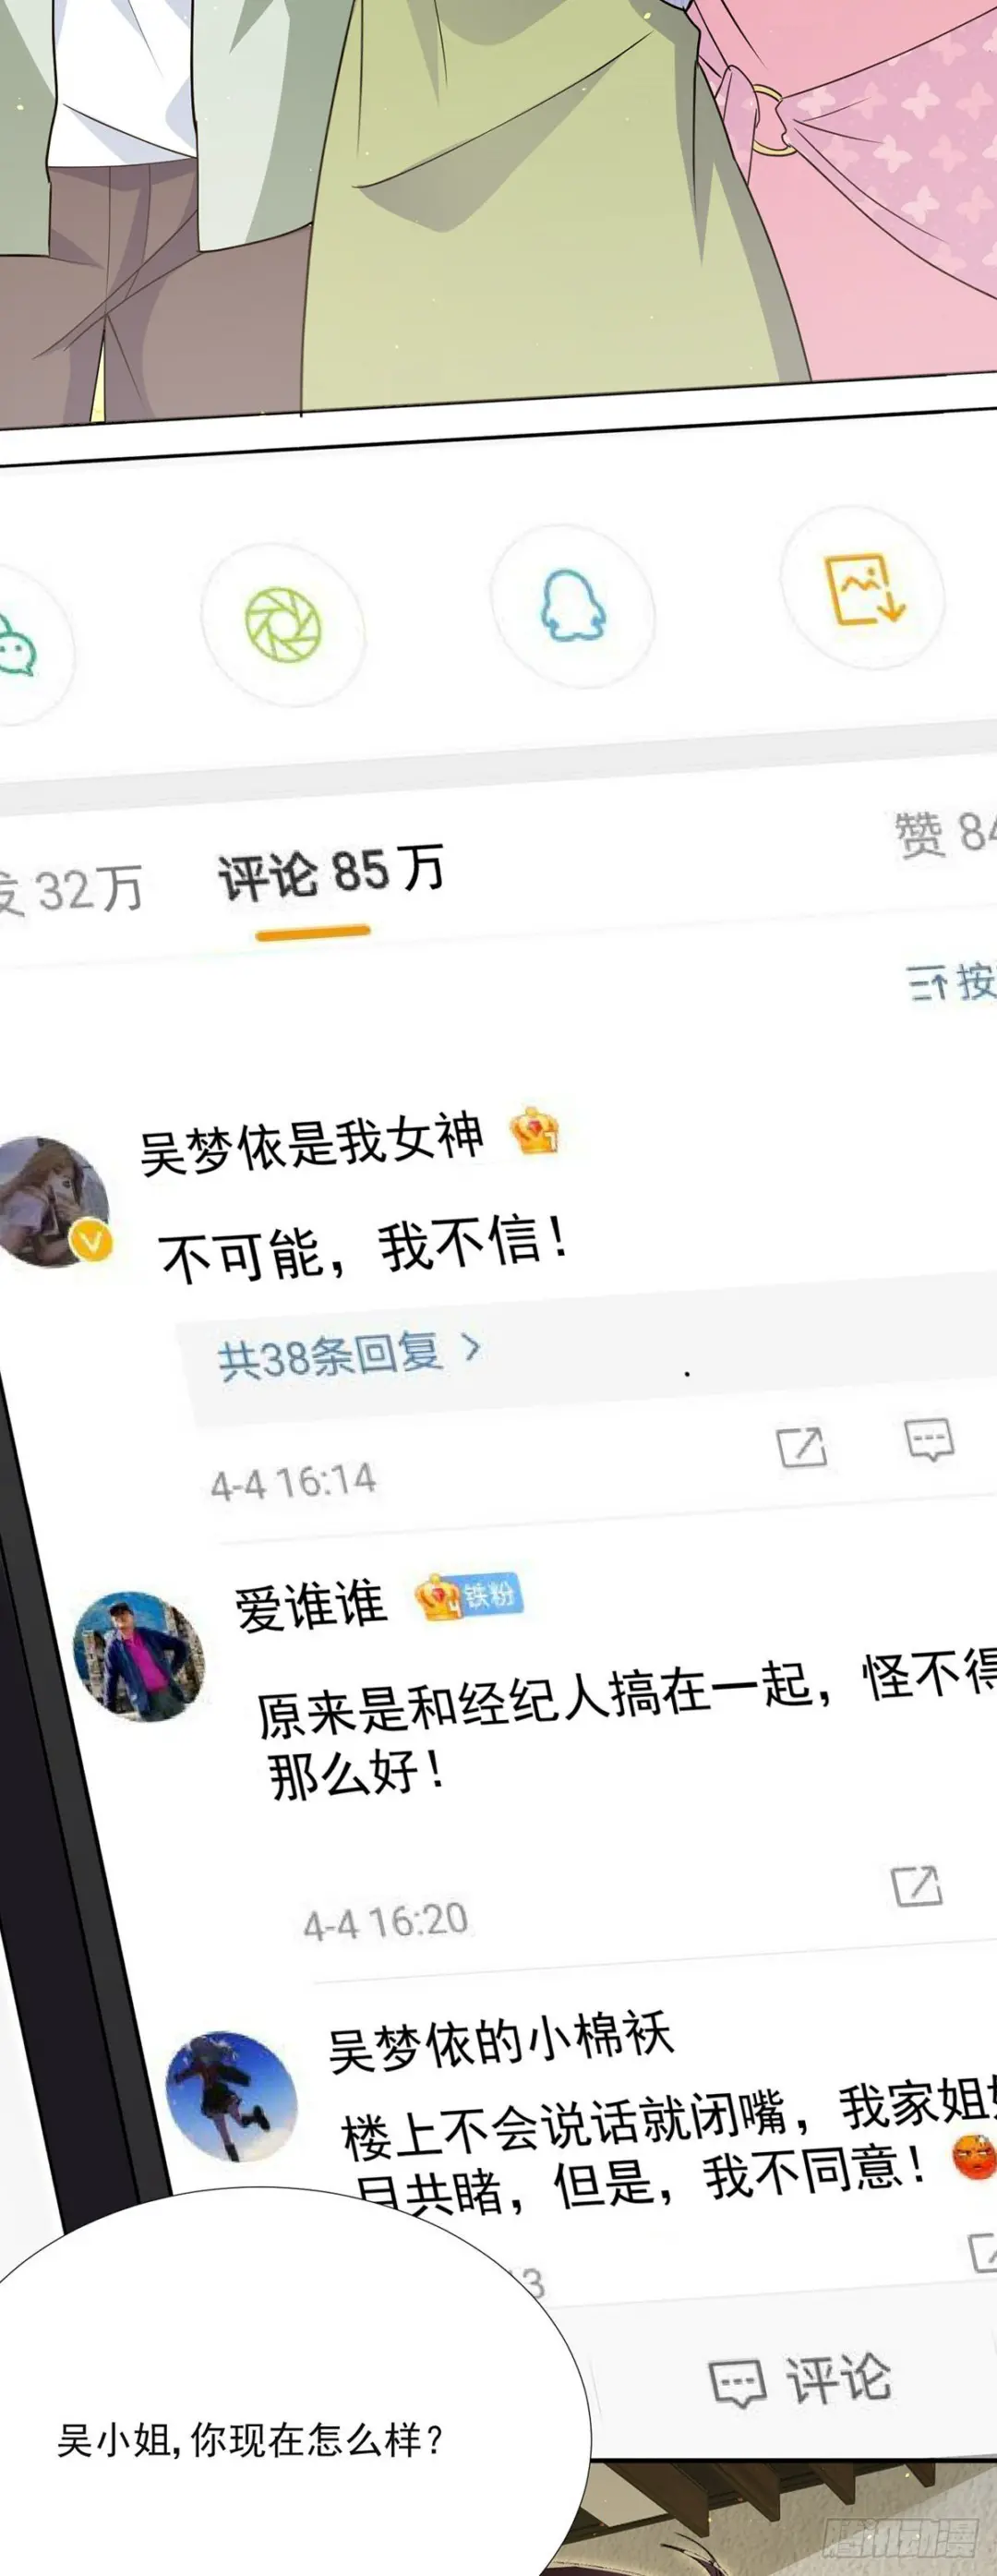The height and width of the screenshot is (2576, 997).
Task: Tap the repost icon beside 4-4 16:20
Action: (x=917, y=1886)
